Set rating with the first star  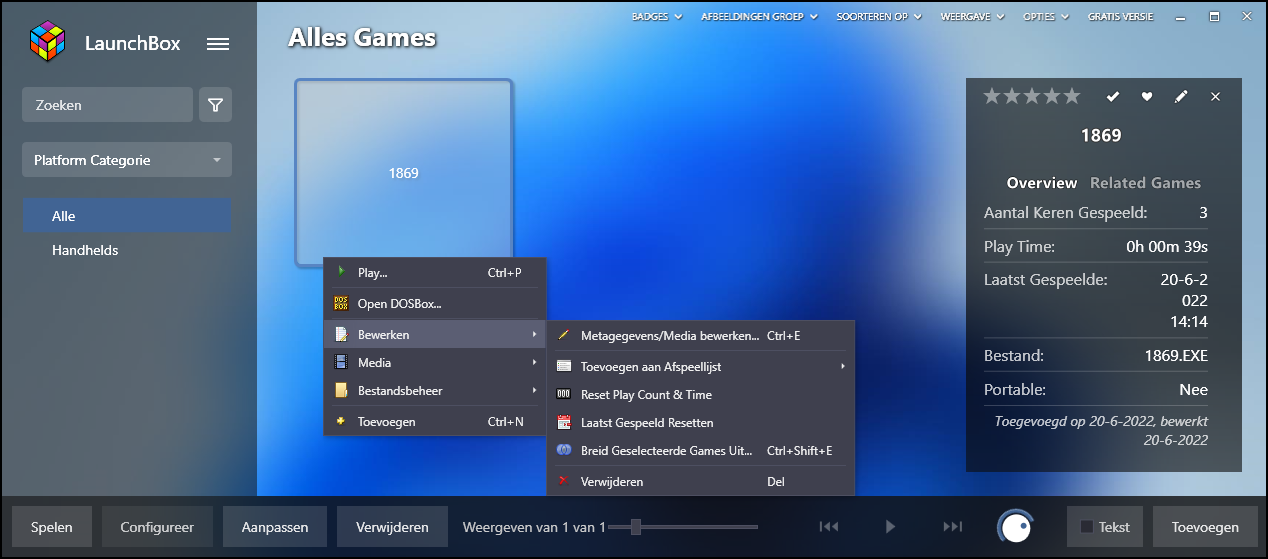[x=992, y=95]
